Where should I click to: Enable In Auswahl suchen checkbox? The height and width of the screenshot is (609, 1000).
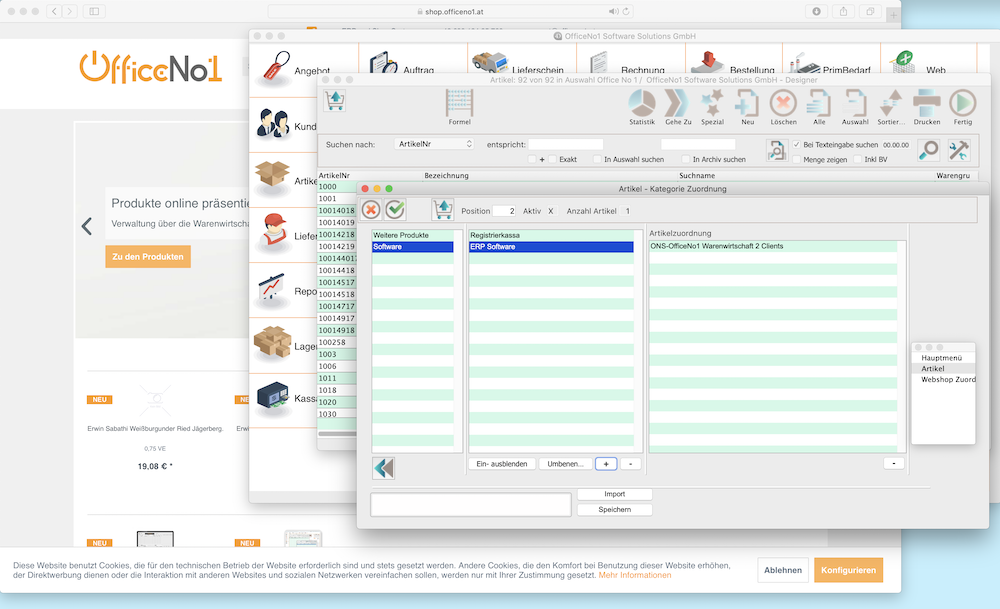(x=597, y=159)
